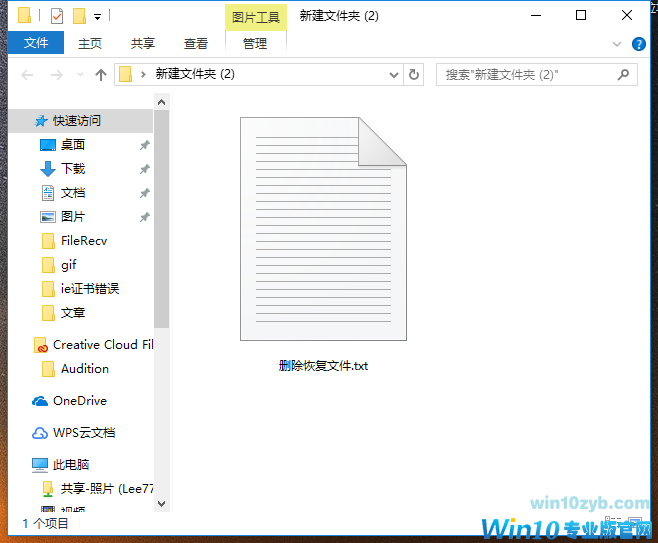Click the Properties icon in quick access toolbar

coord(56,16)
